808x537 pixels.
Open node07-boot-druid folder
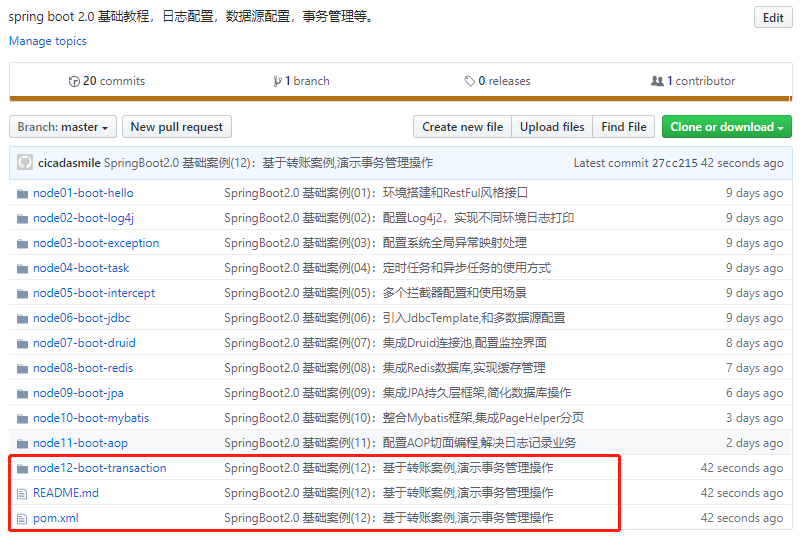pos(84,343)
